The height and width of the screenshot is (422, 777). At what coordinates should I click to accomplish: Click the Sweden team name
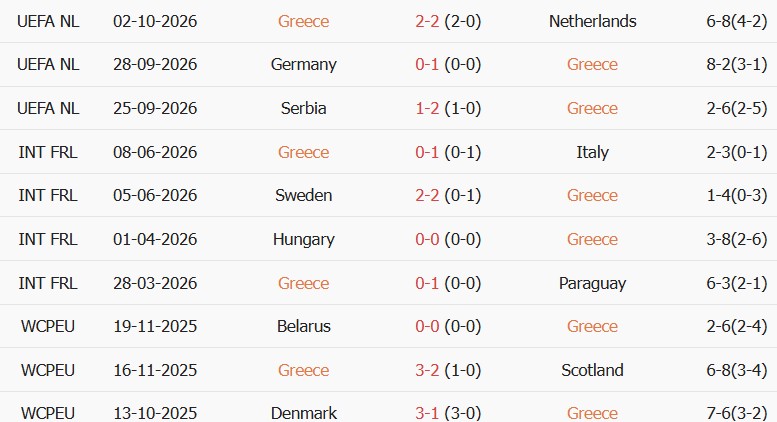point(303,195)
